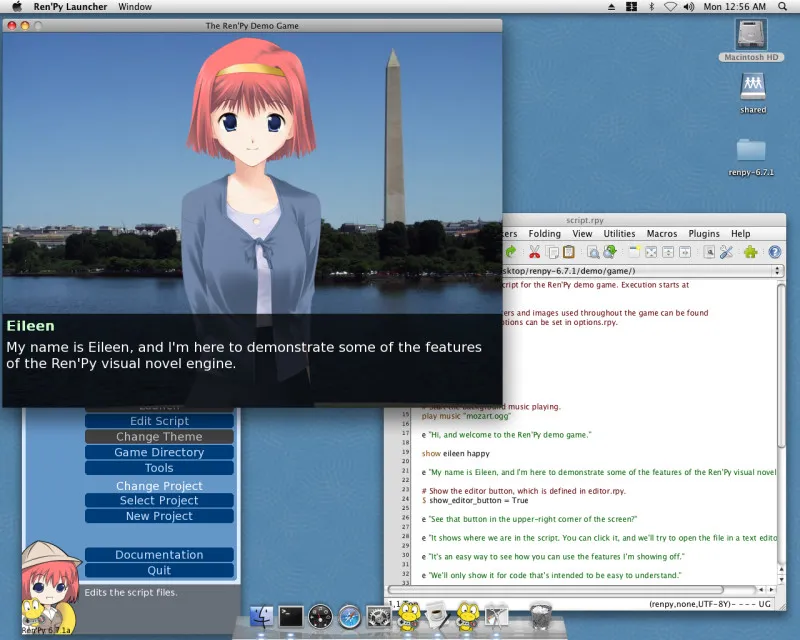Open the Folding menu in jEdit

pos(544,234)
